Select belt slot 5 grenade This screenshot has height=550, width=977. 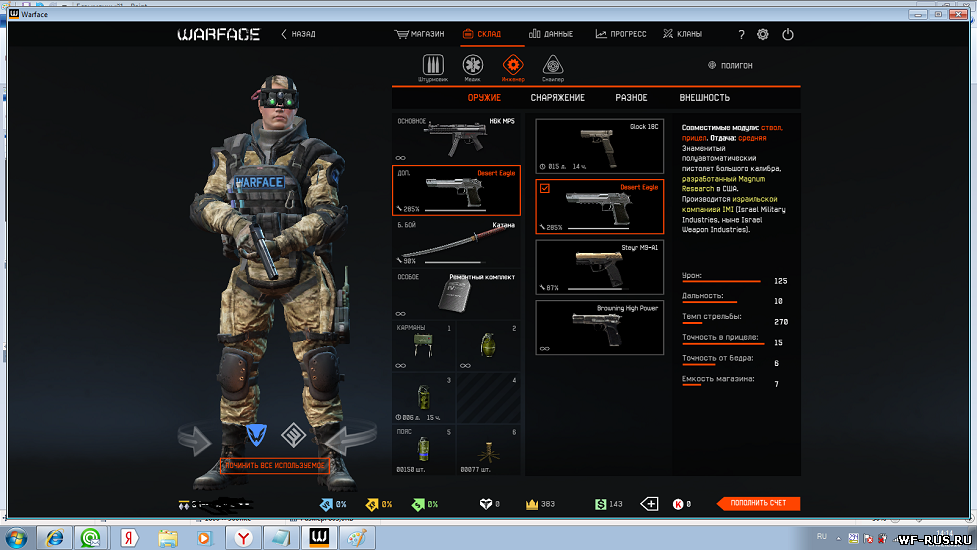point(424,450)
